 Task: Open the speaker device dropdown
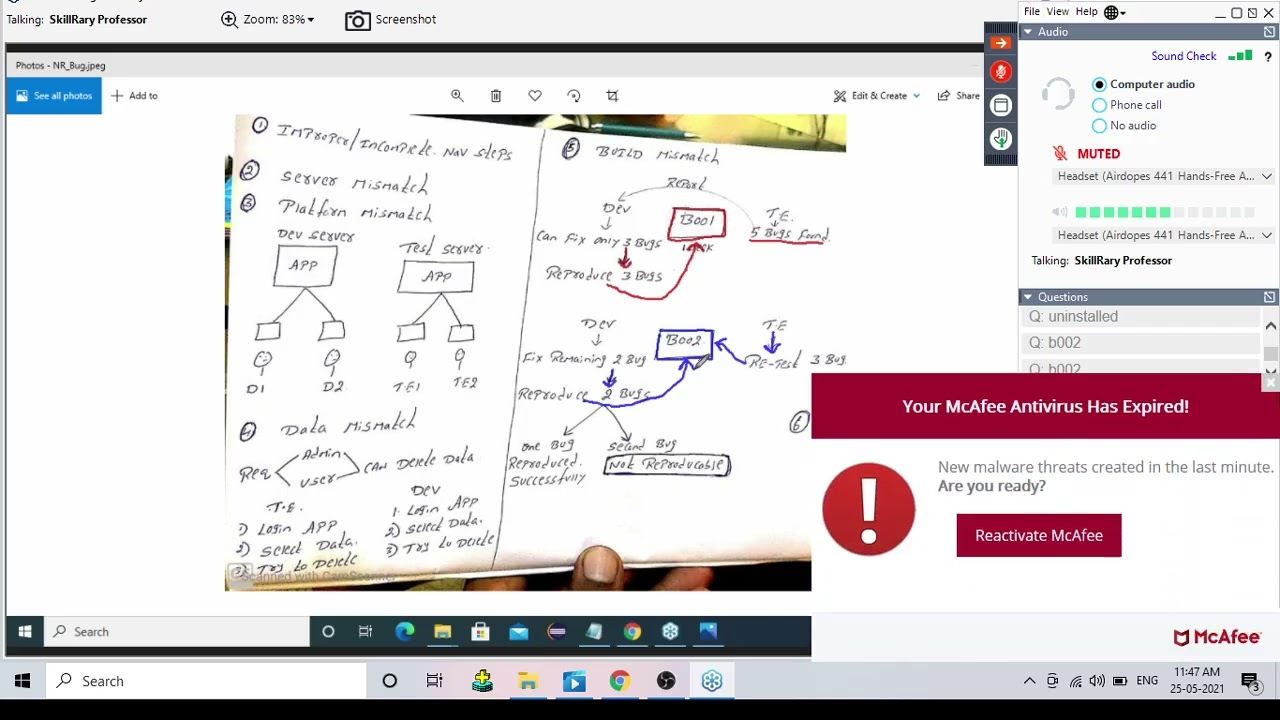click(1164, 235)
